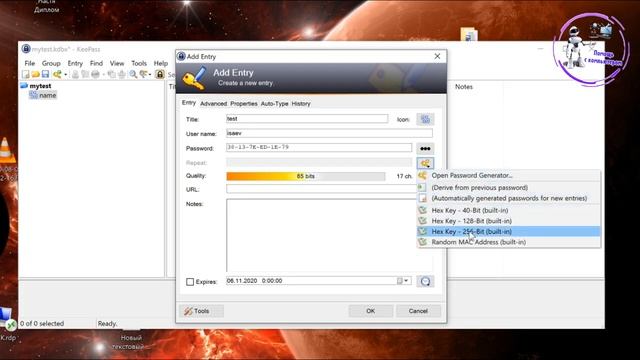Switch to the Entry tab
Viewport: 640px width, 360px height.
[189, 103]
